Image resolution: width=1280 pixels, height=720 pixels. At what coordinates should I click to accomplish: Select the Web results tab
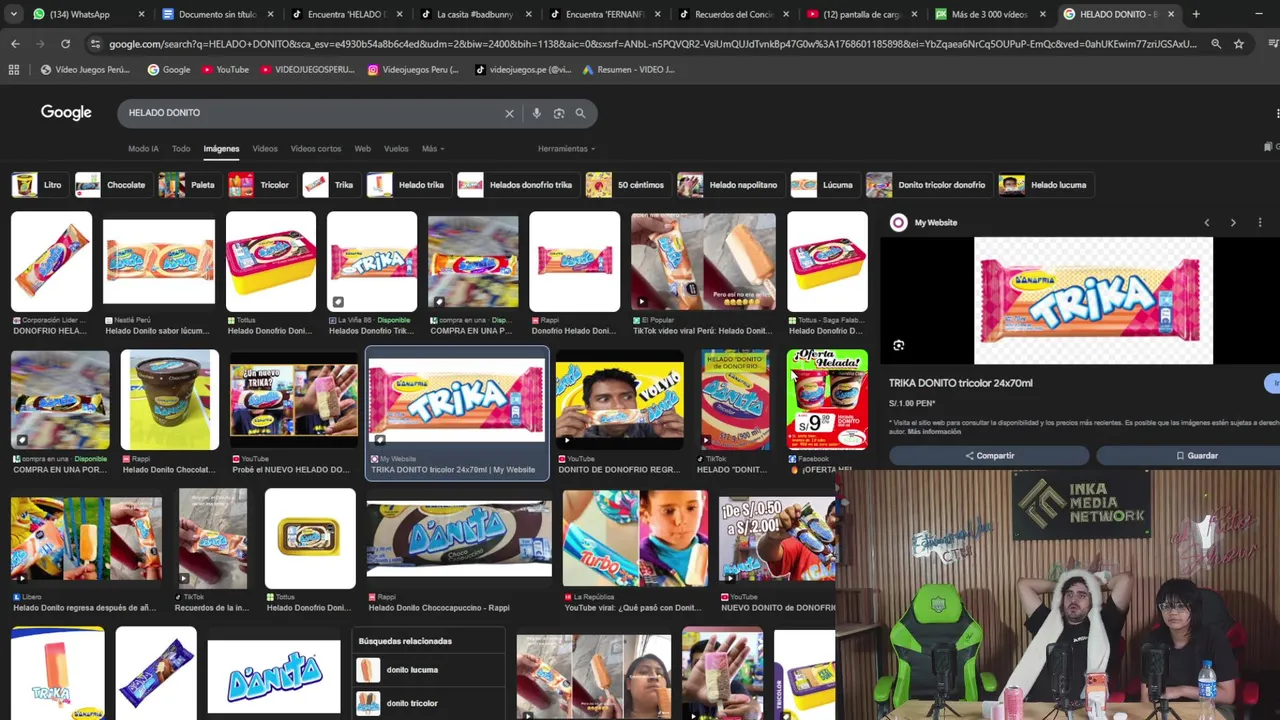[x=363, y=149]
